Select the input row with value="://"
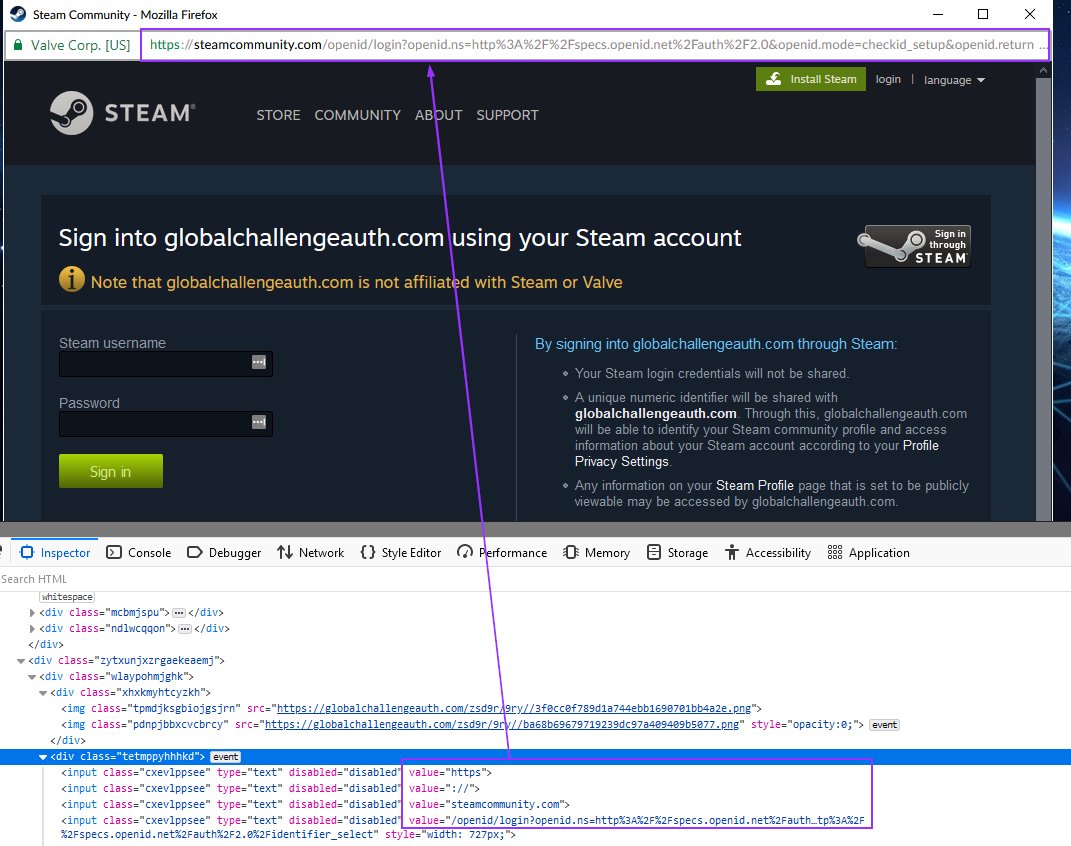The height and width of the screenshot is (846, 1071). 270,789
